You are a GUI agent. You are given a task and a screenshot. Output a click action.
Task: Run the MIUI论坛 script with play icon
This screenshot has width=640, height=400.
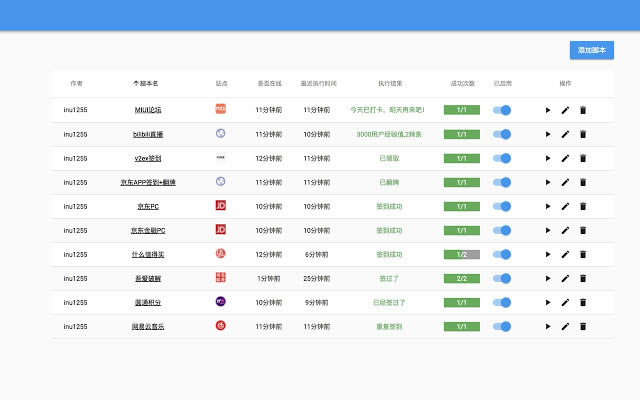pos(548,110)
